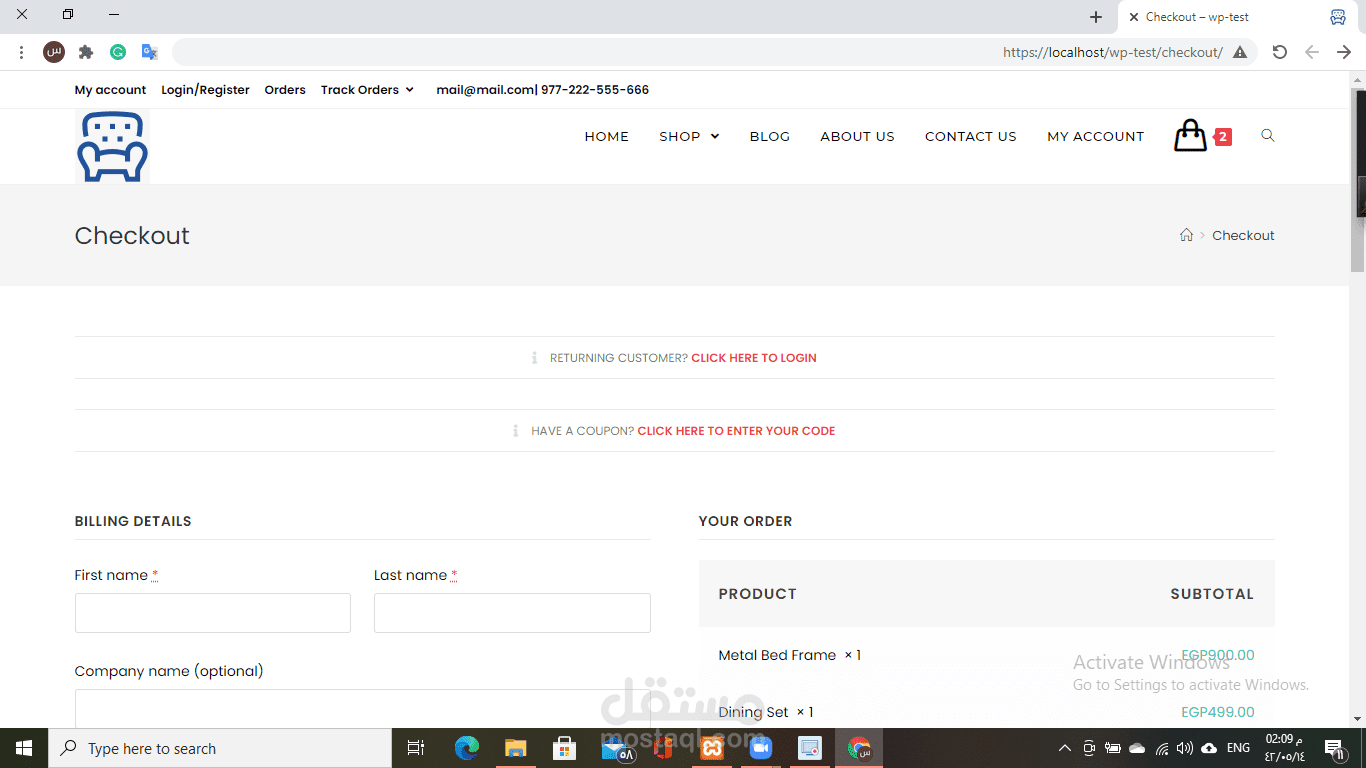Click the Last name input field
The width and height of the screenshot is (1366, 768).
point(512,613)
